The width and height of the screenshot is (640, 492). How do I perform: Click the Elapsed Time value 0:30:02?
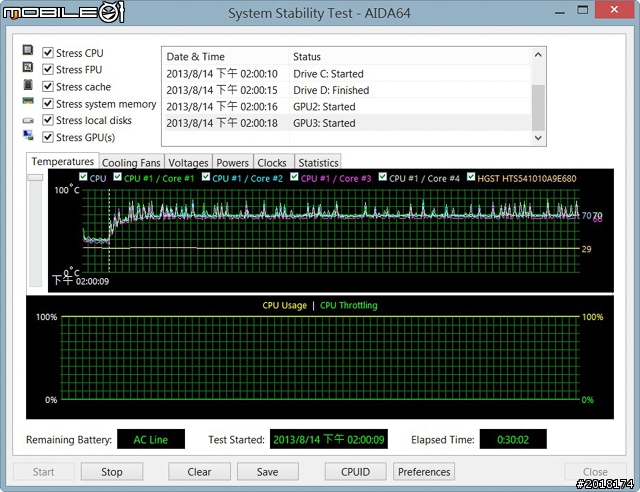pyautogui.click(x=513, y=439)
